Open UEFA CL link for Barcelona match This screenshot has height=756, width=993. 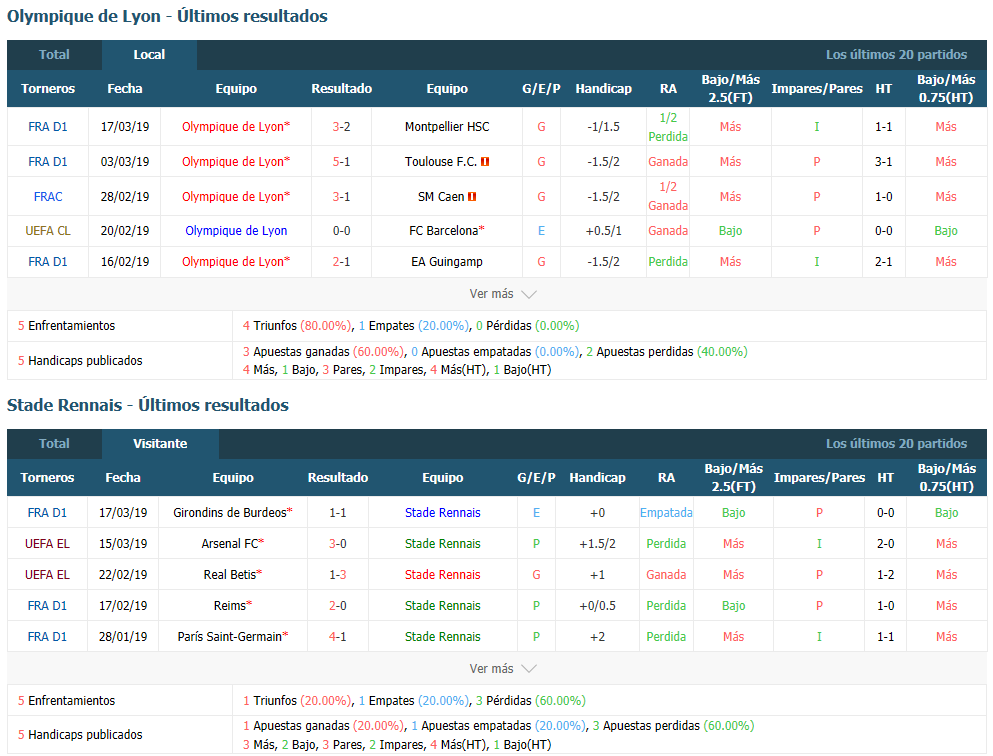click(x=47, y=230)
